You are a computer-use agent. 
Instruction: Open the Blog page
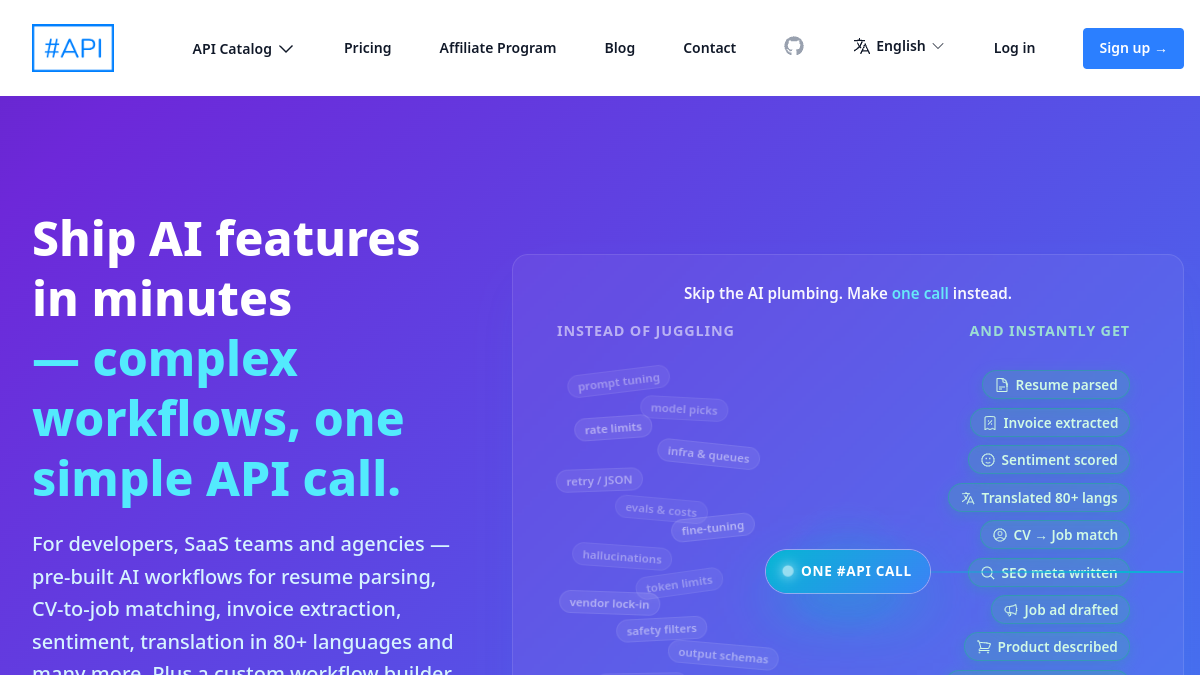click(620, 48)
